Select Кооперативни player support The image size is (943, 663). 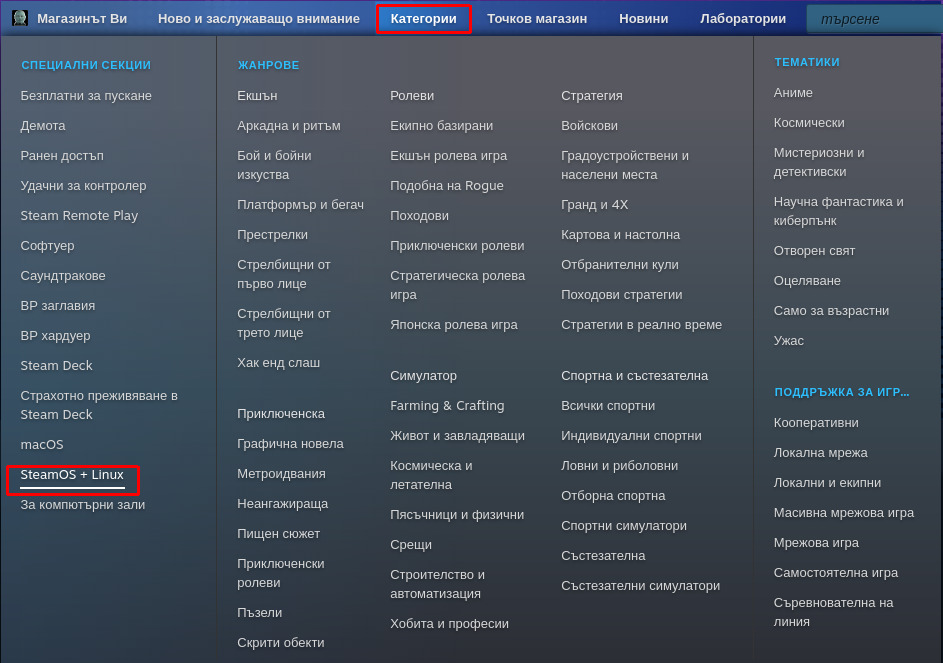[x=816, y=423]
